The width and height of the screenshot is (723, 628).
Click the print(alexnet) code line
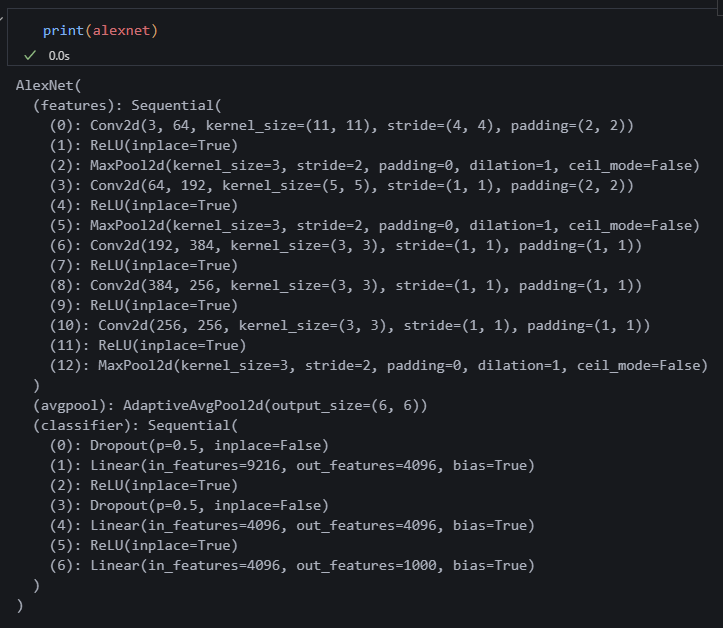(x=101, y=30)
